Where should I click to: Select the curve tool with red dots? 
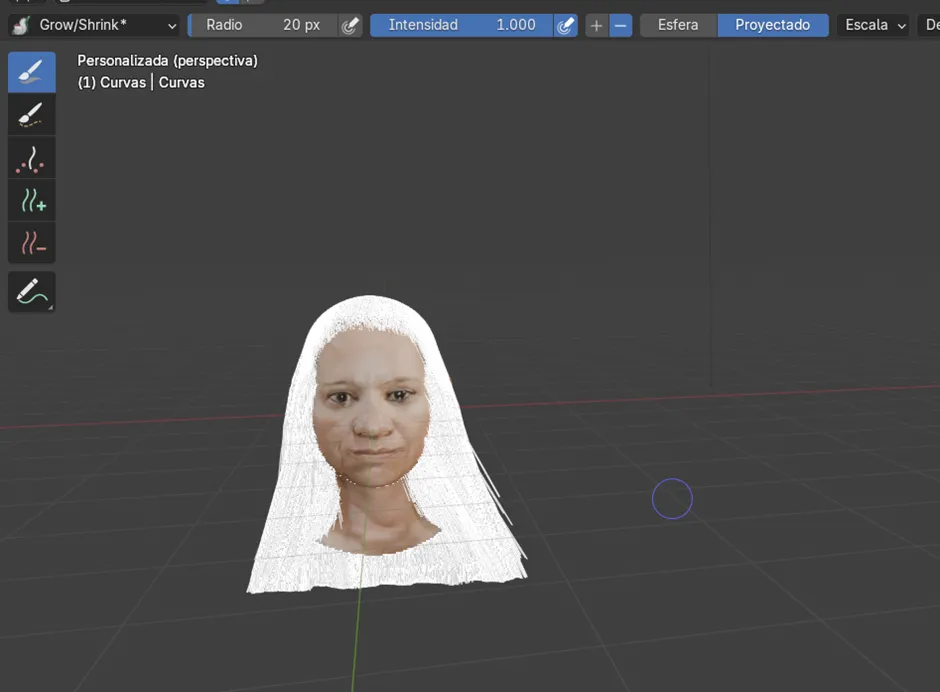[32, 158]
